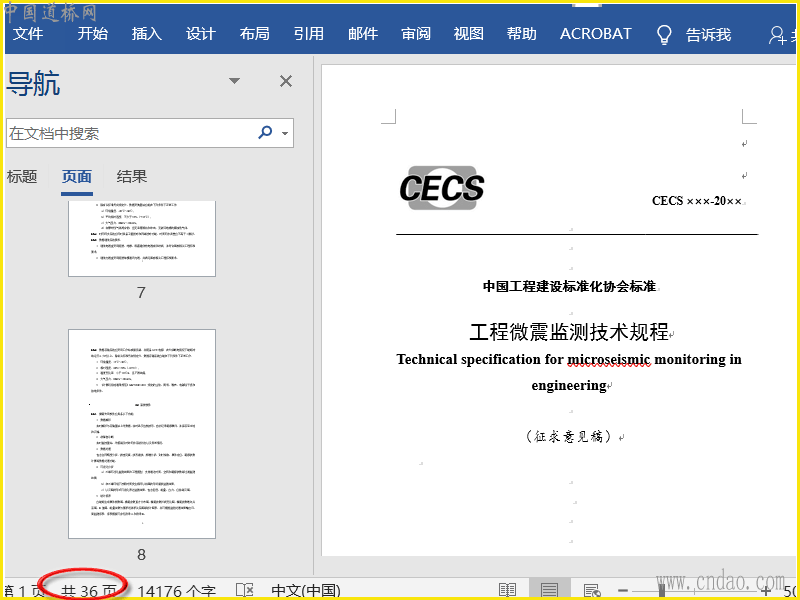Viewport: 800px width, 600px height.
Task: Click the CECS logo image in document
Action: (x=442, y=188)
